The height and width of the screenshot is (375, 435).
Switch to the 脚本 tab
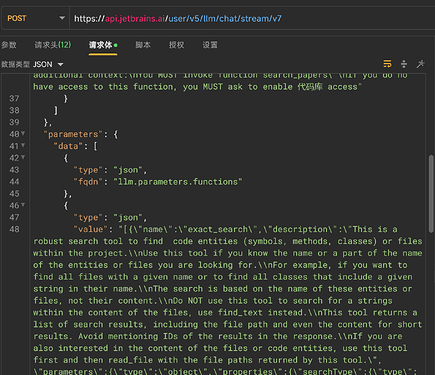tap(143, 45)
